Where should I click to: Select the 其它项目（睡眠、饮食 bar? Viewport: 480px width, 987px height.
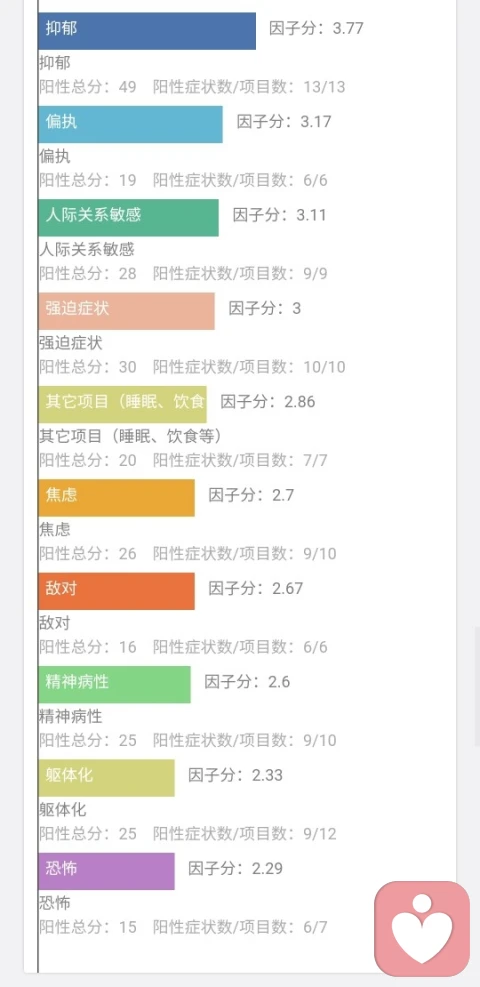point(122,404)
